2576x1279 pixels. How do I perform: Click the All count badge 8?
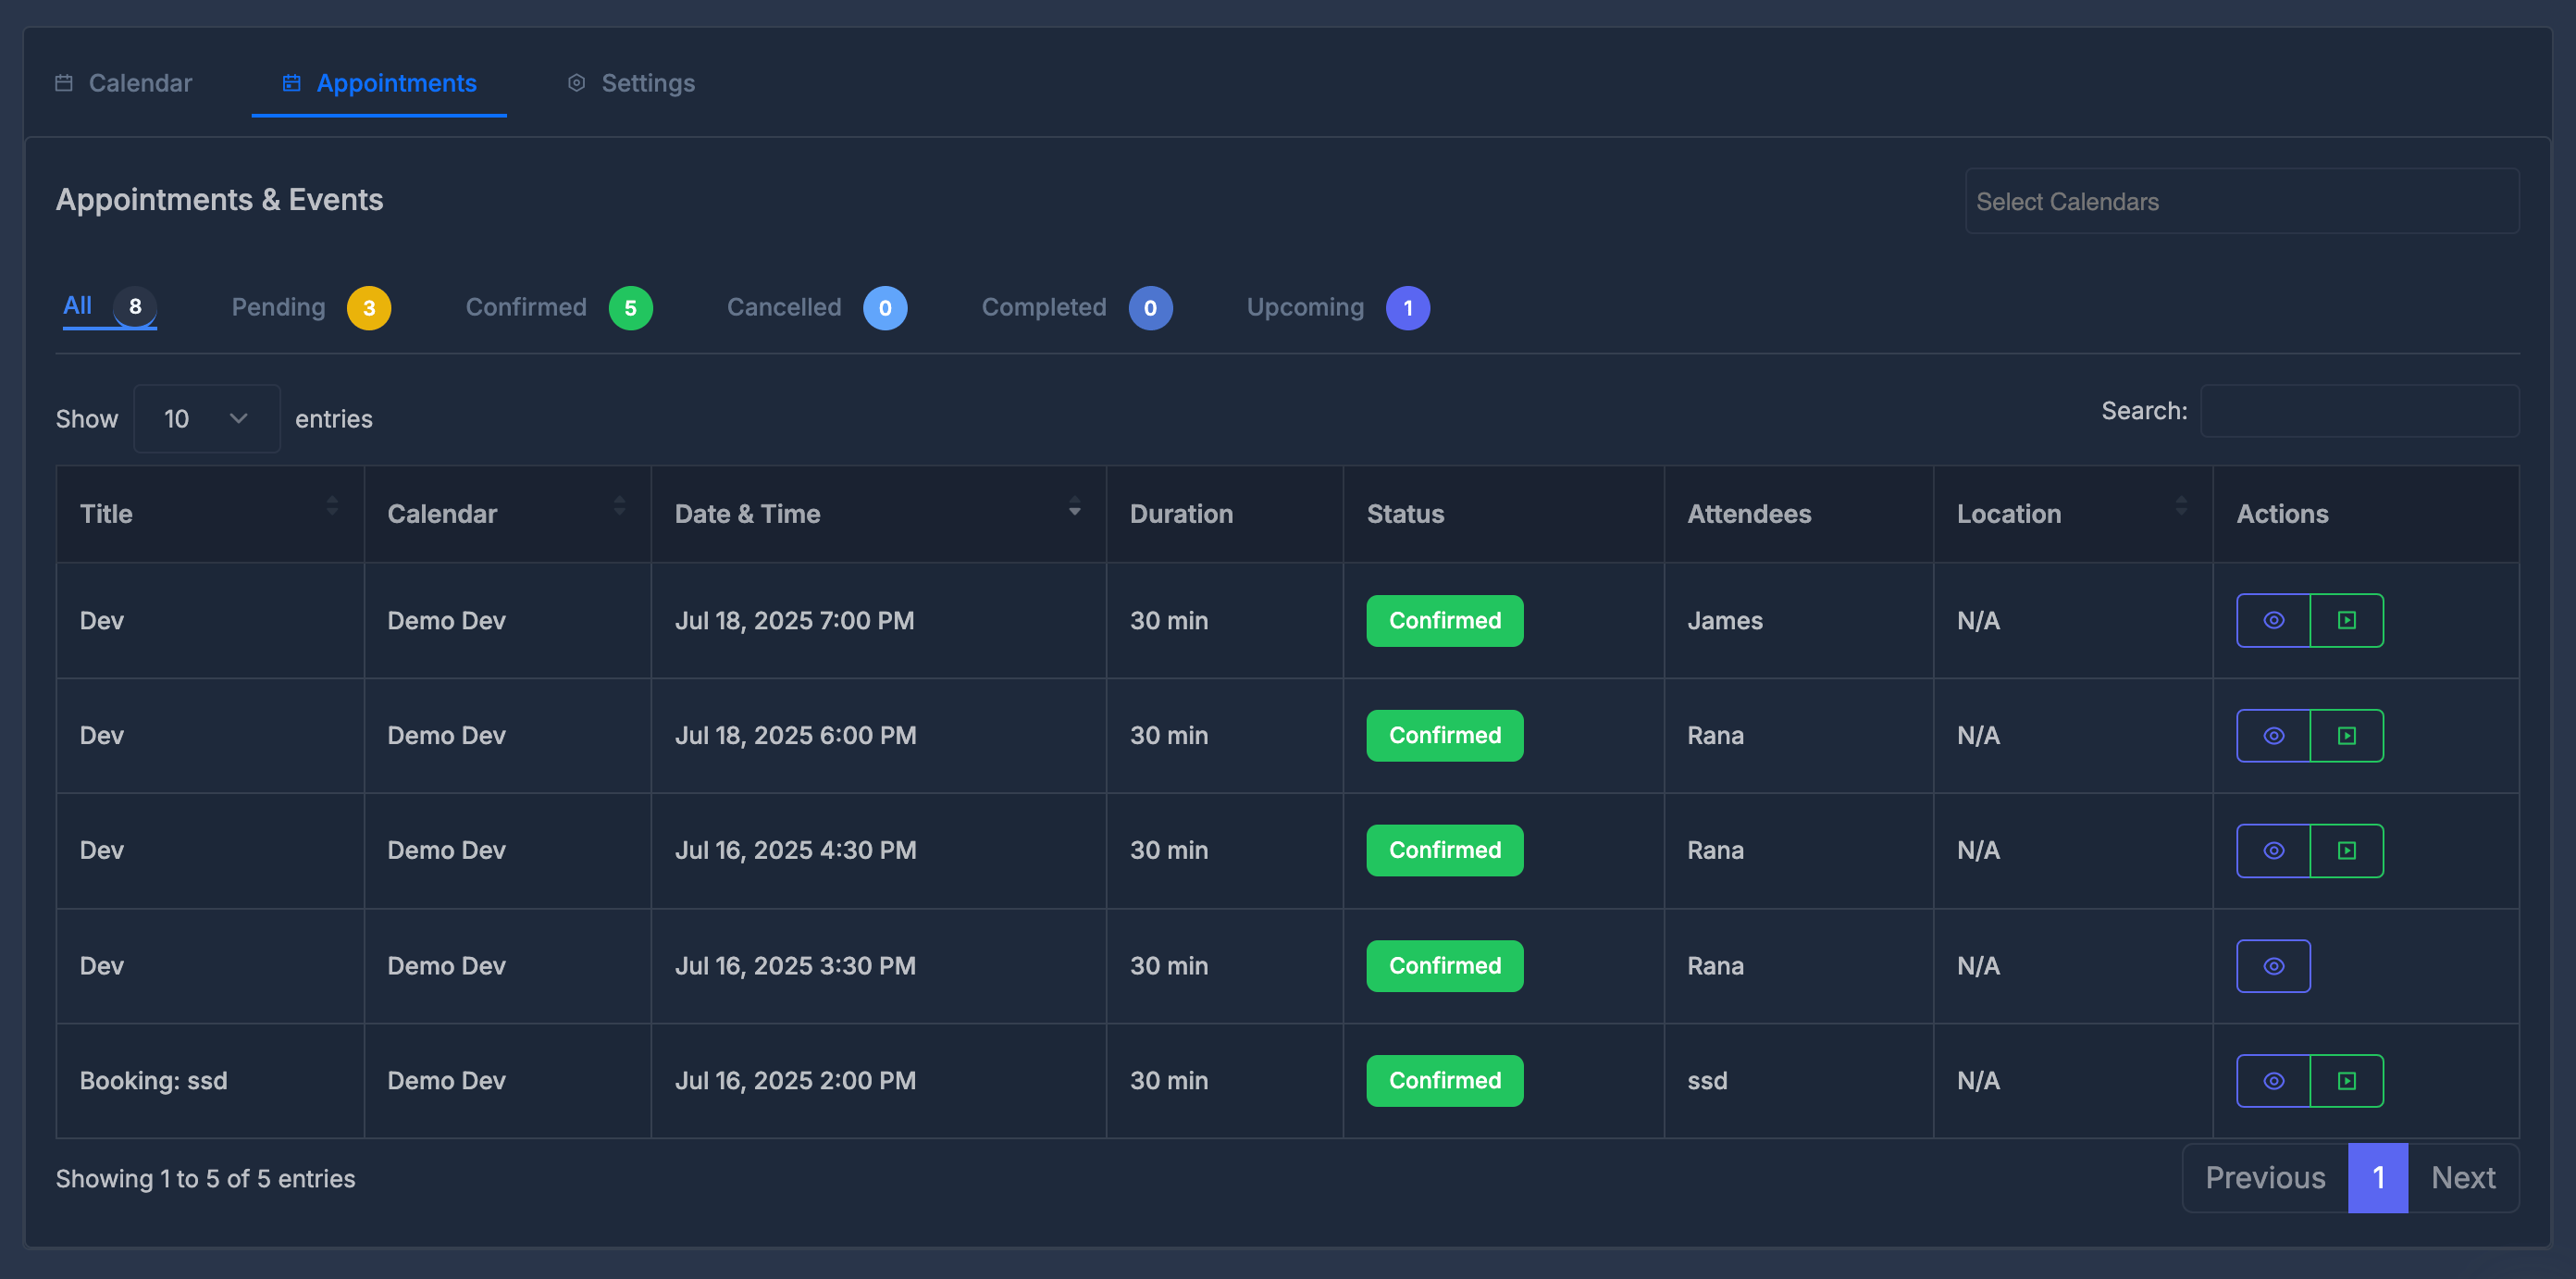pos(135,306)
